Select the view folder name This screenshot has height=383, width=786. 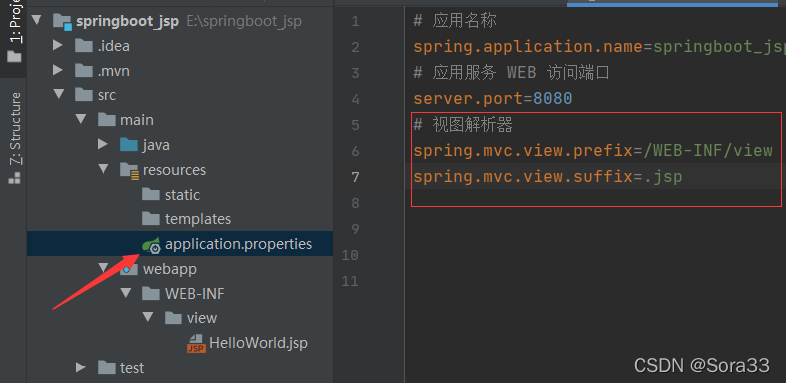tap(202, 318)
